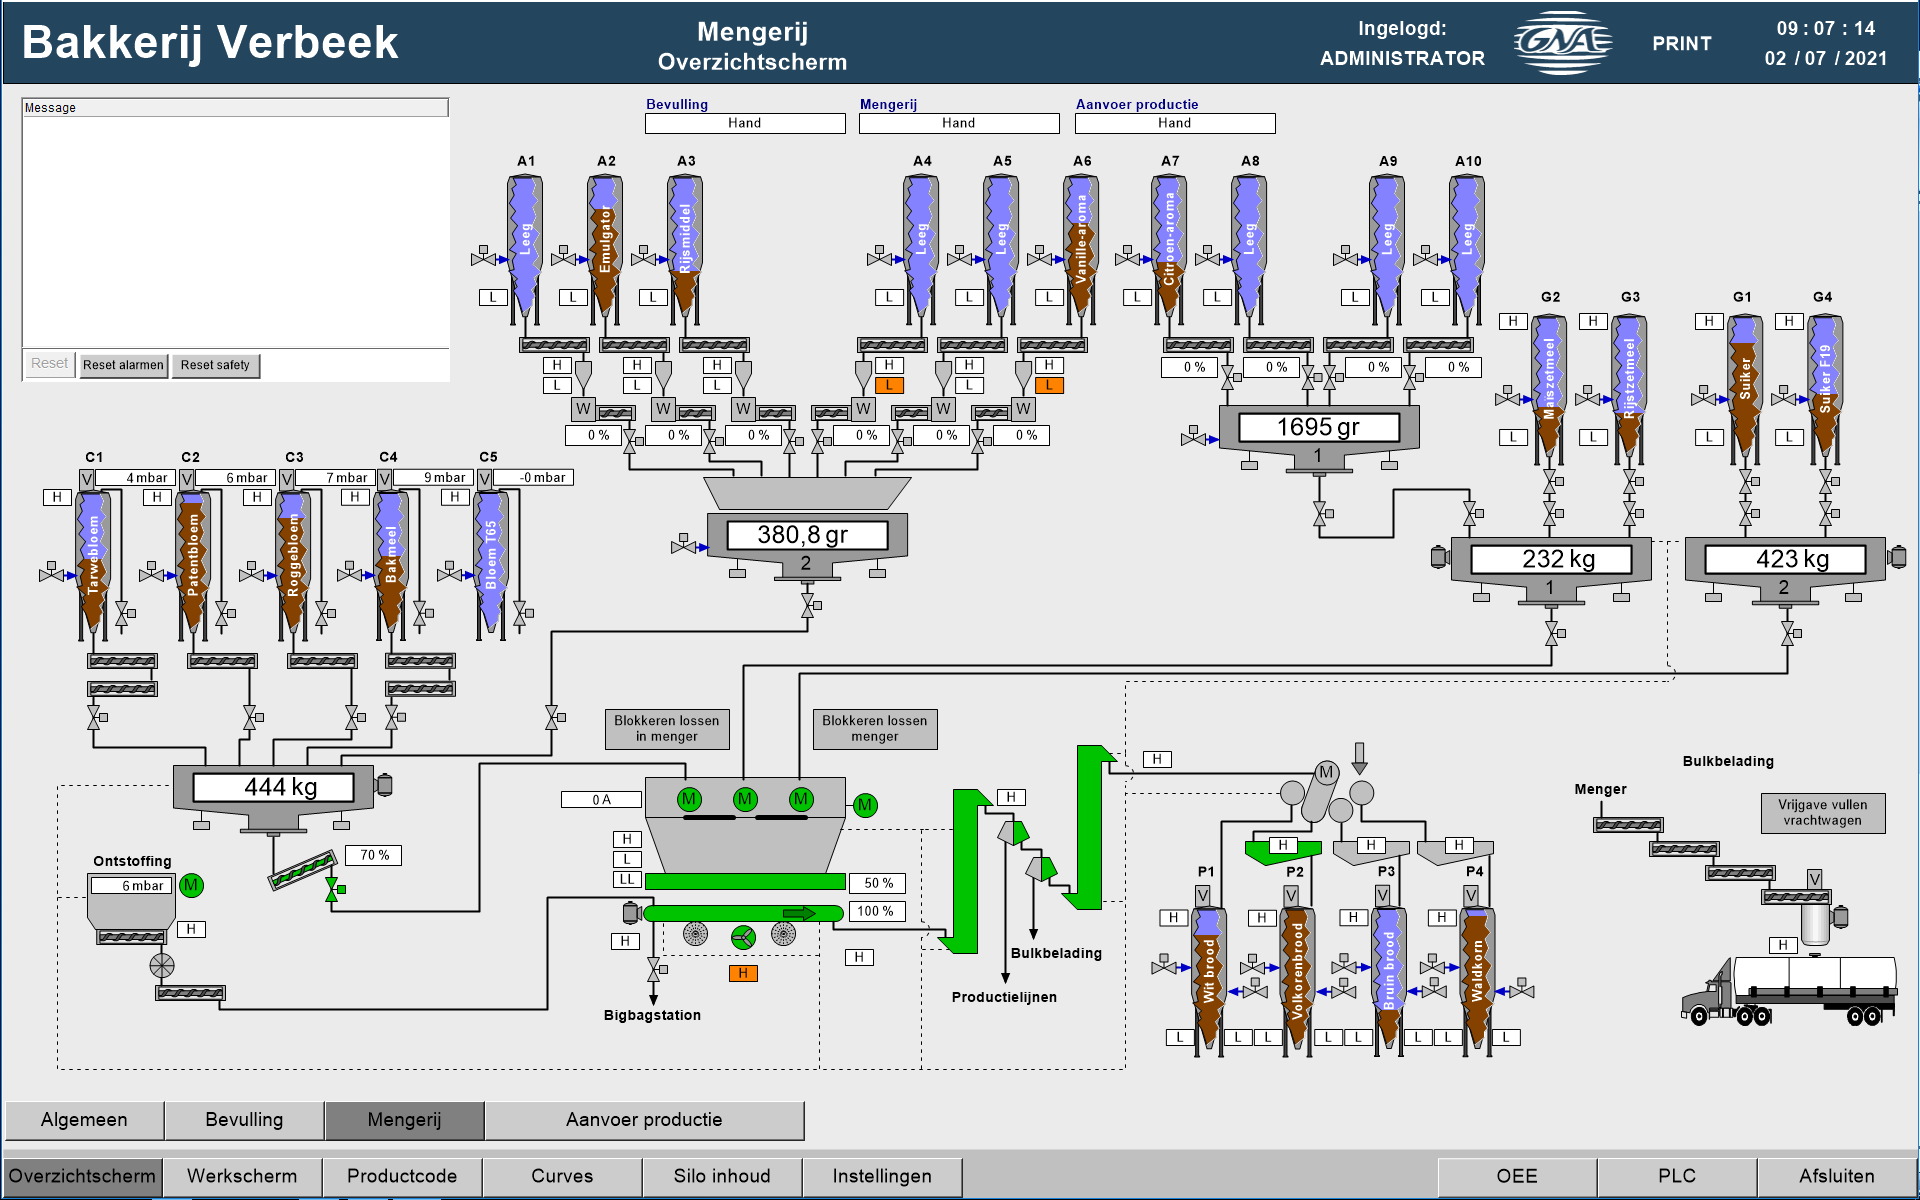1920x1200 pixels.
Task: Click the 423 kg weigher display
Action: (x=1785, y=559)
